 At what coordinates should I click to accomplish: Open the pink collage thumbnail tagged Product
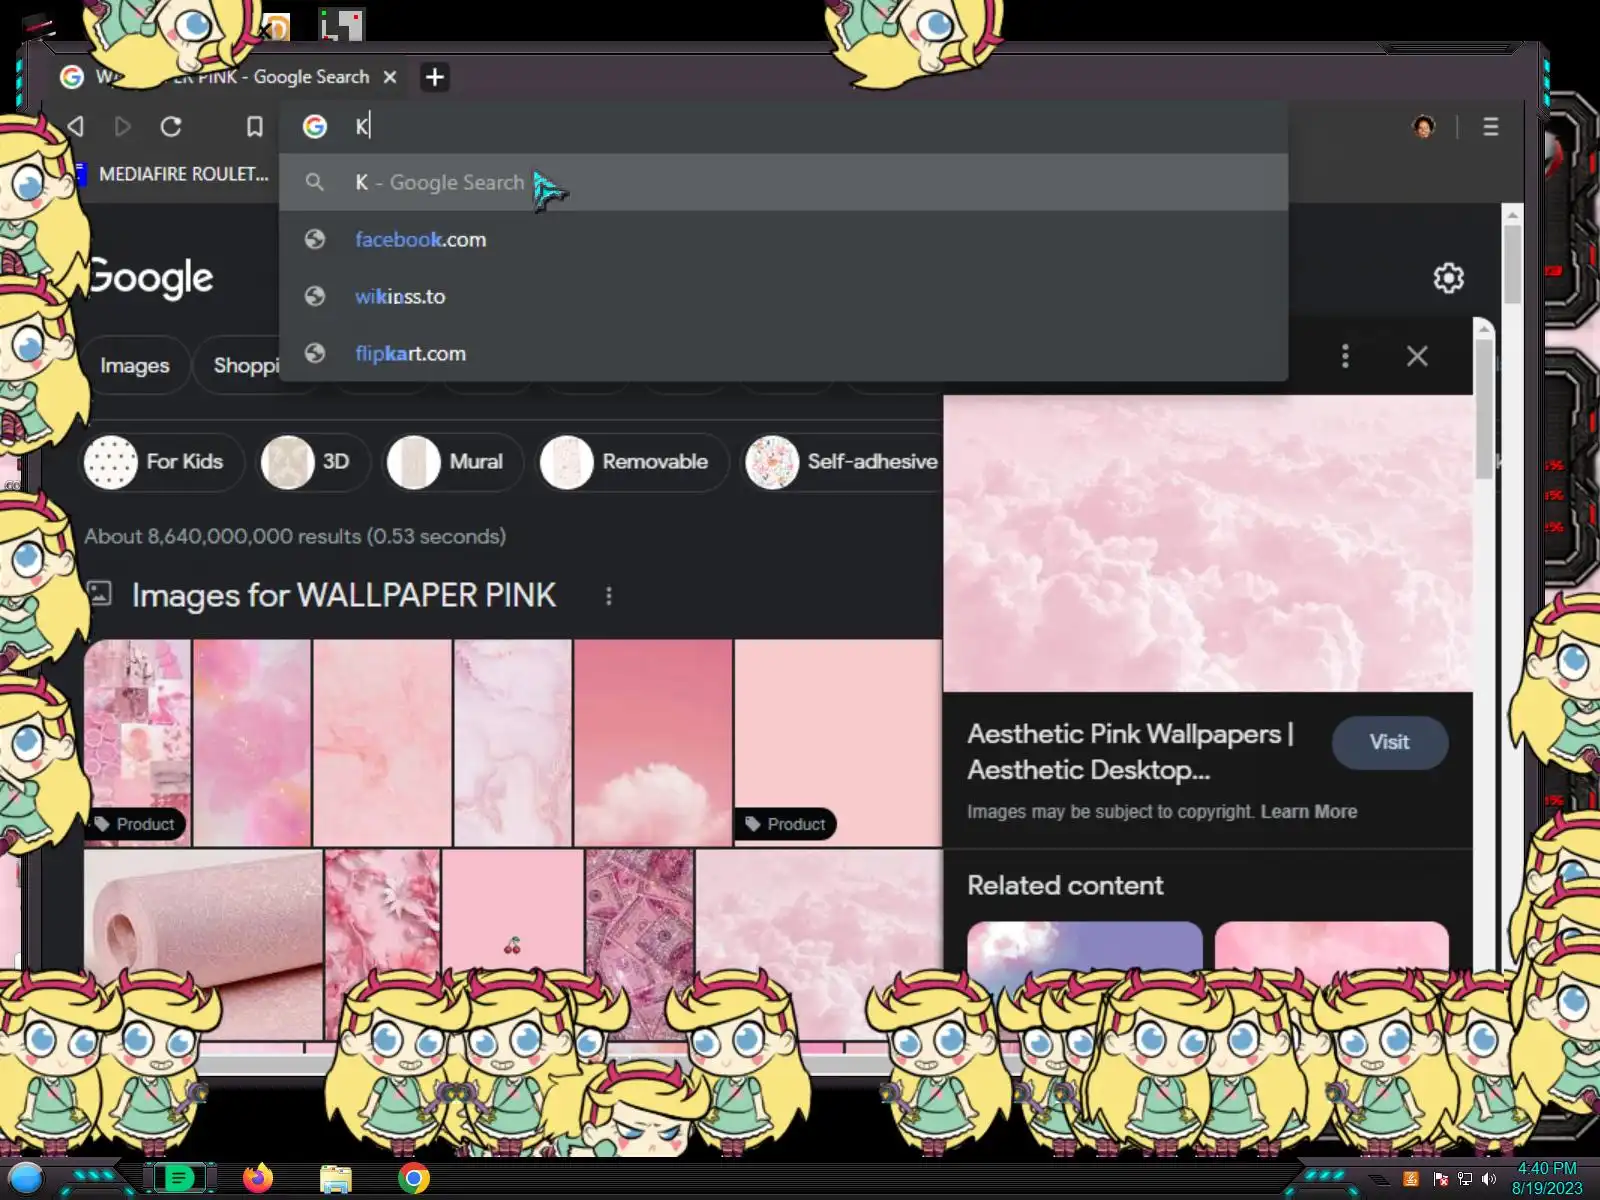tap(137, 743)
